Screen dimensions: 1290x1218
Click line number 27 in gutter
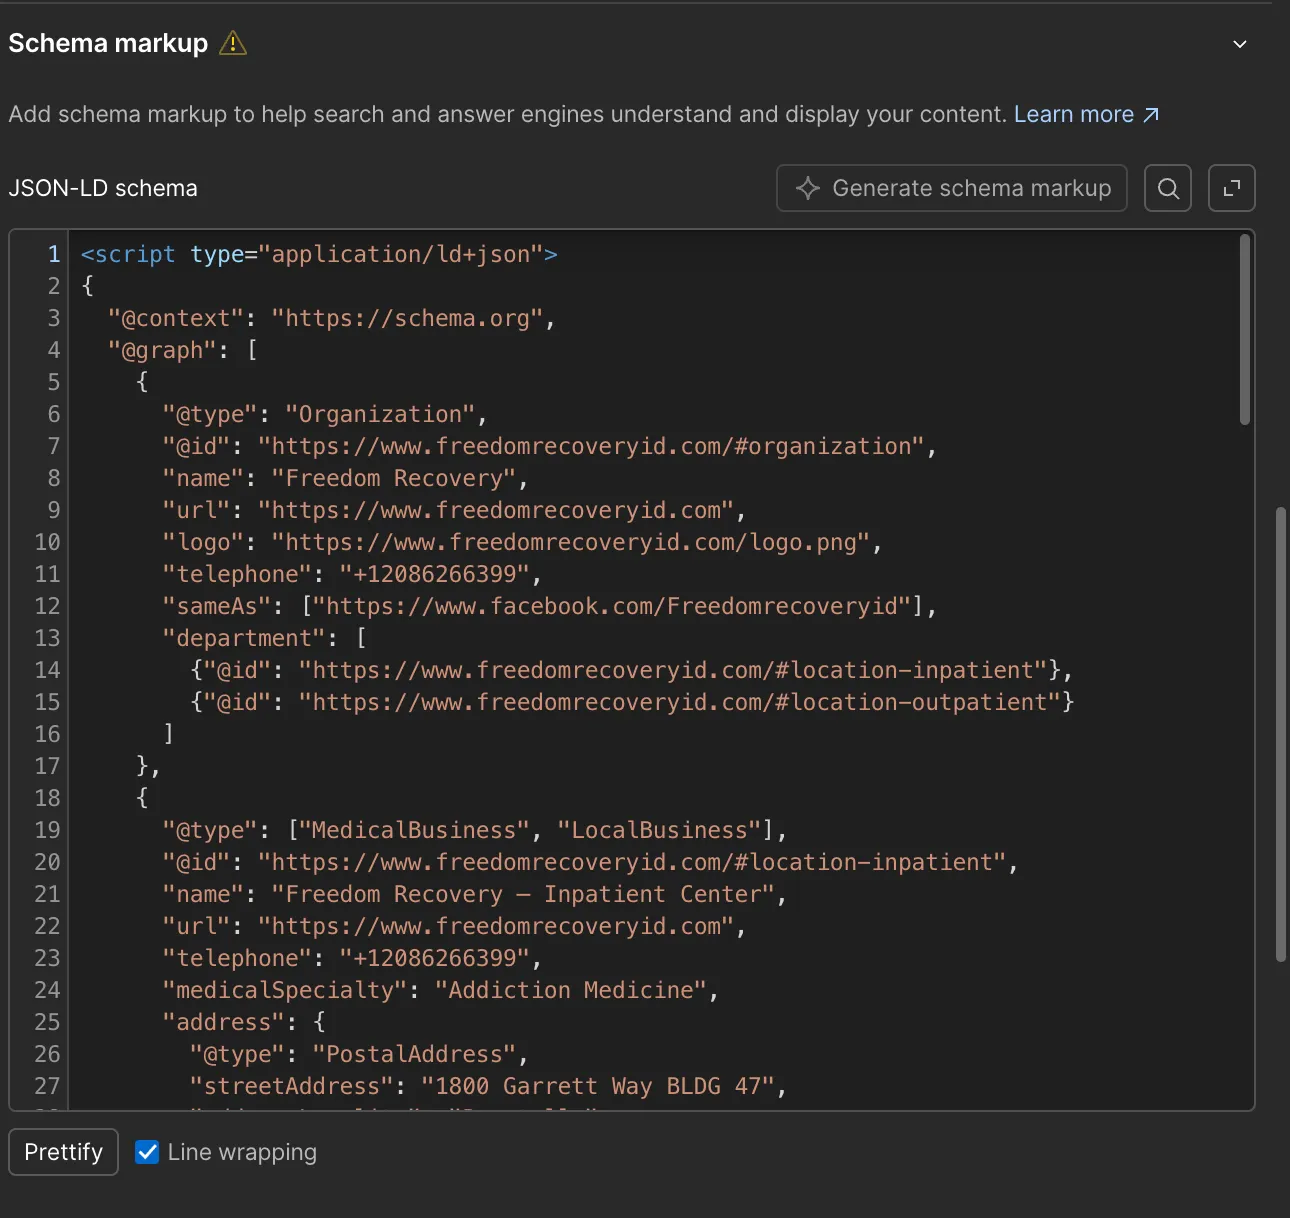tap(47, 1086)
